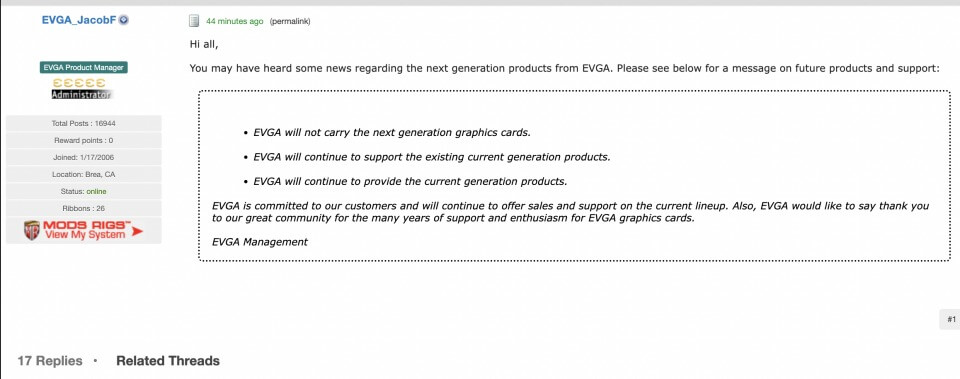Click the #1 post number marker
The image size is (960, 379).
click(951, 320)
